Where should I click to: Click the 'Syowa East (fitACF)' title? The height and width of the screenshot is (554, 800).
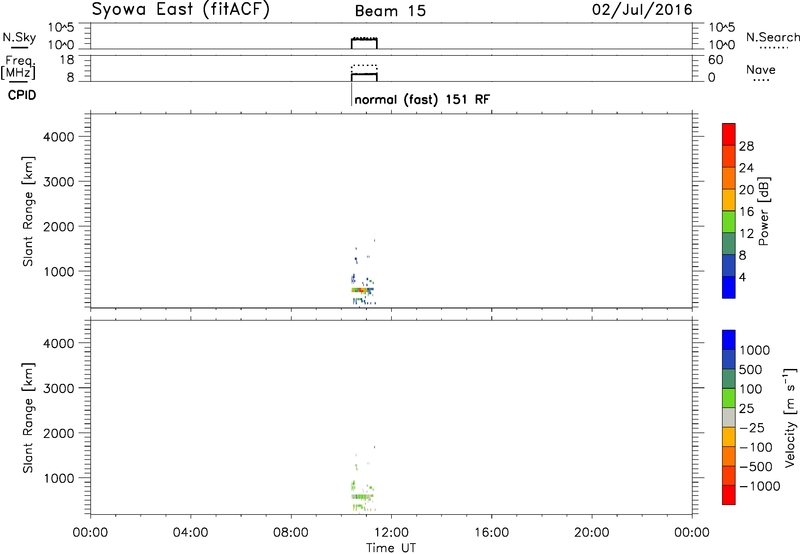coord(181,10)
